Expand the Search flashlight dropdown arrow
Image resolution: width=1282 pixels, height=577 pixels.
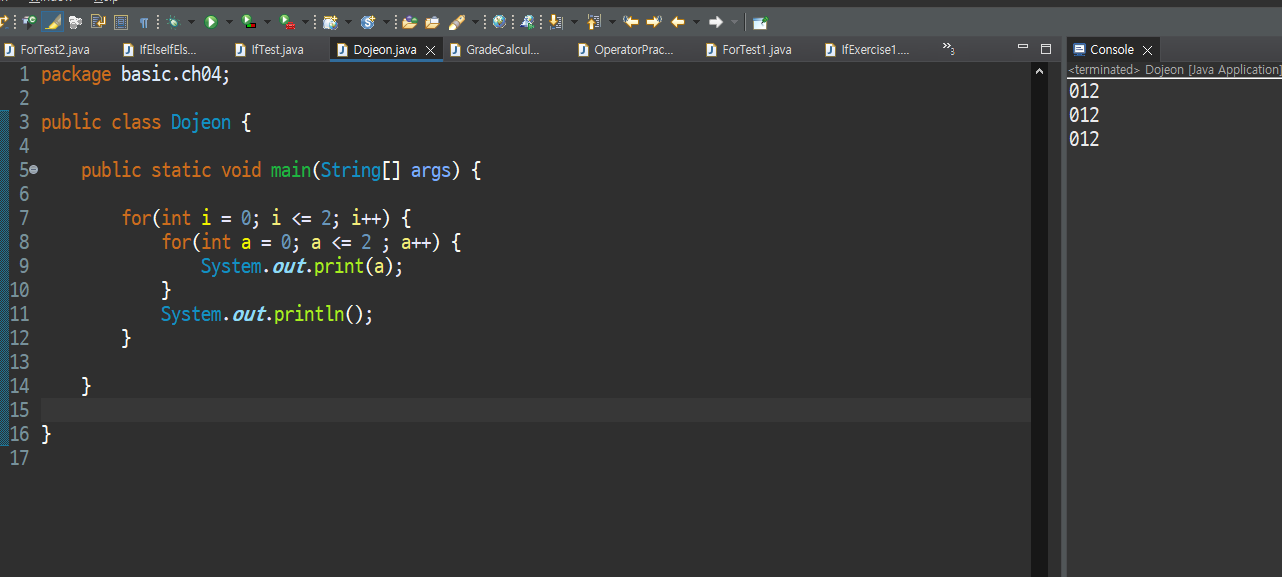(x=475, y=22)
